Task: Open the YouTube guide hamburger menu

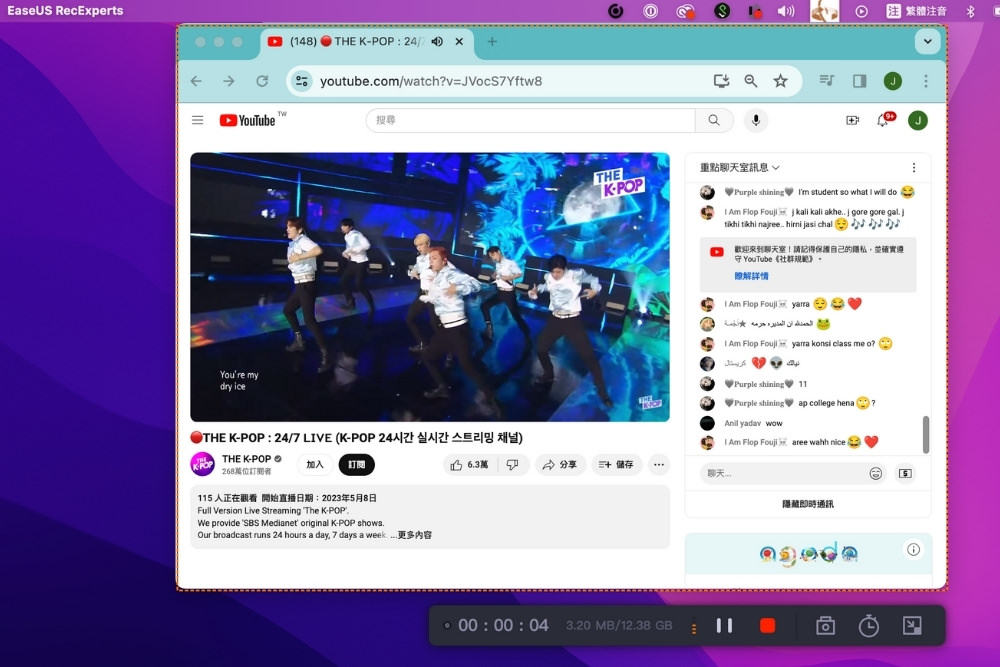Action: (198, 120)
